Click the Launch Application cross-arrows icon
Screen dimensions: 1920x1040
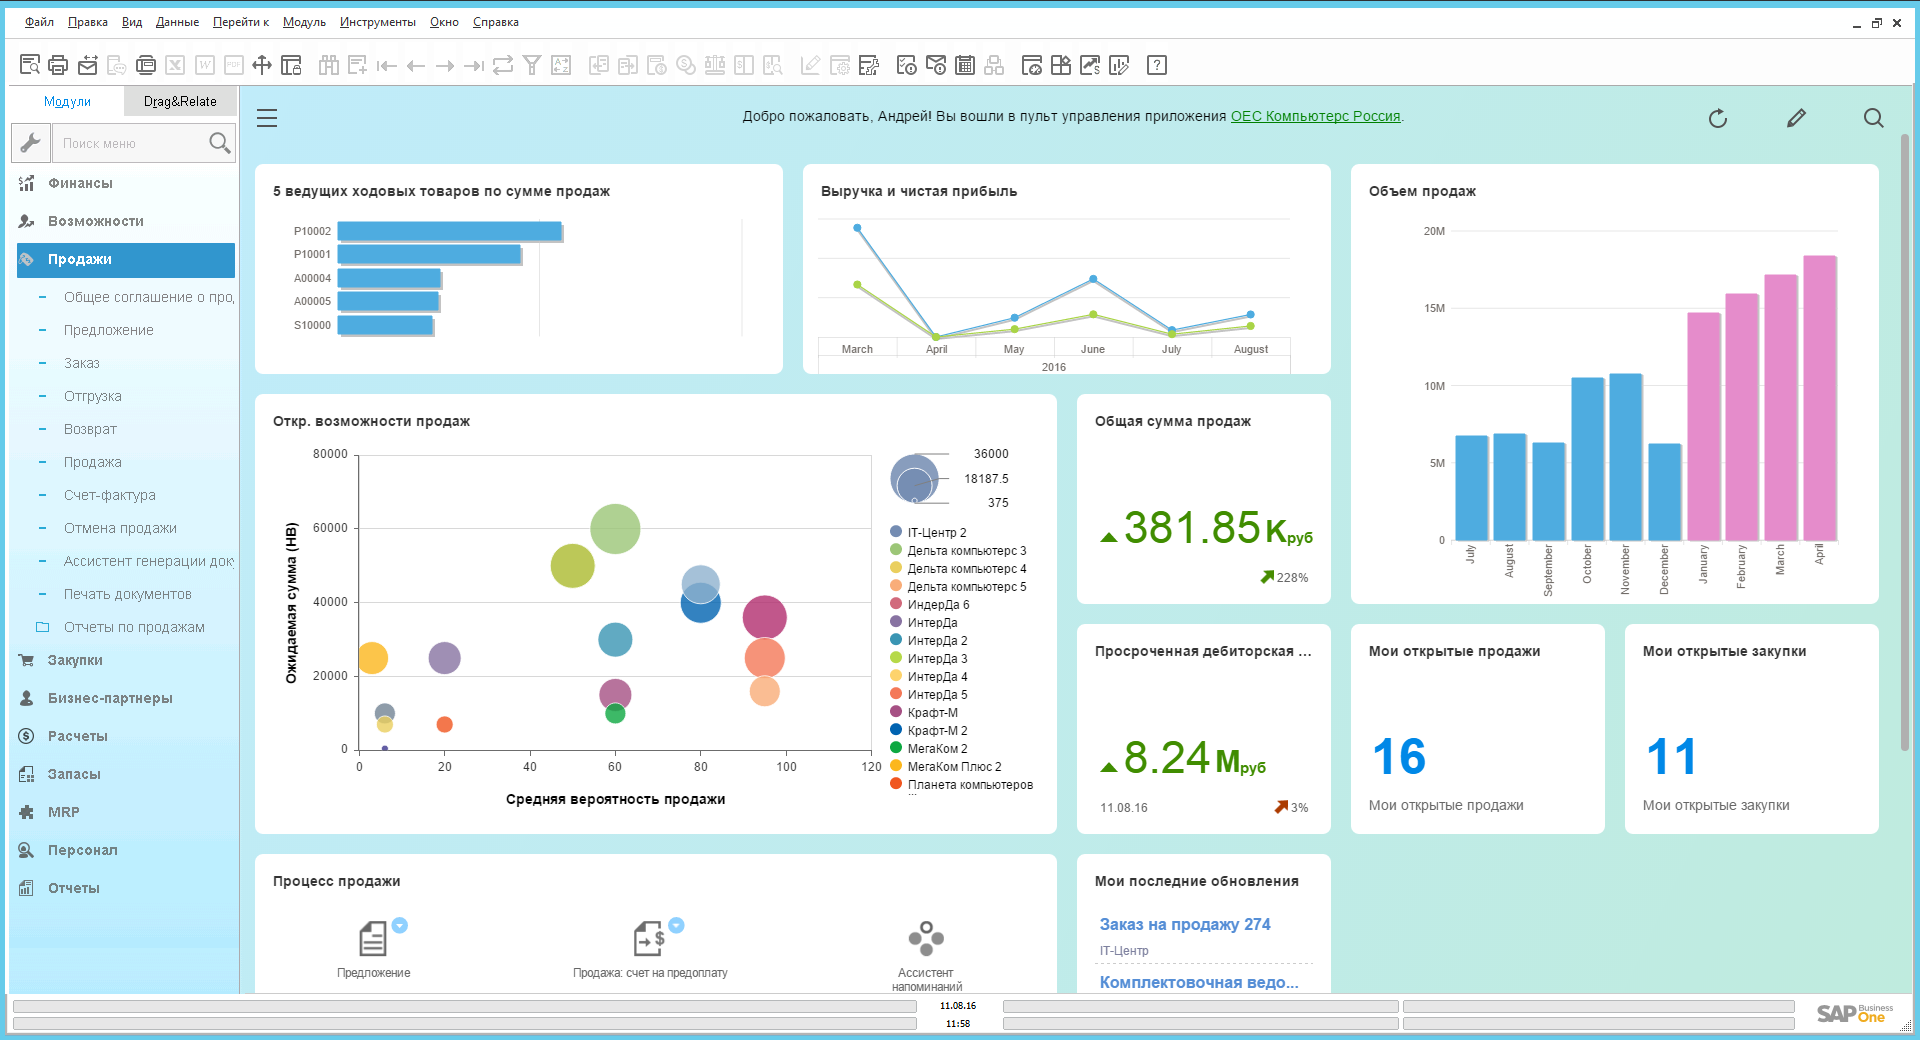coord(262,65)
